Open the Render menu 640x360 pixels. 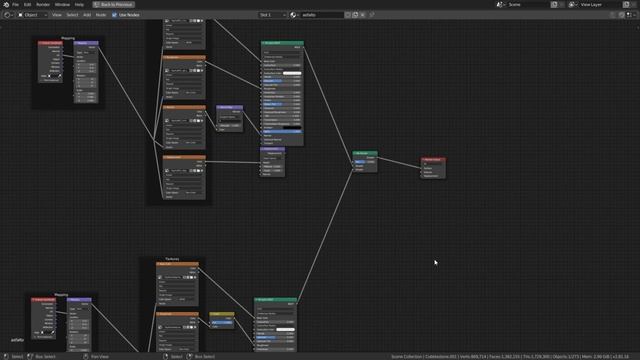coord(43,4)
